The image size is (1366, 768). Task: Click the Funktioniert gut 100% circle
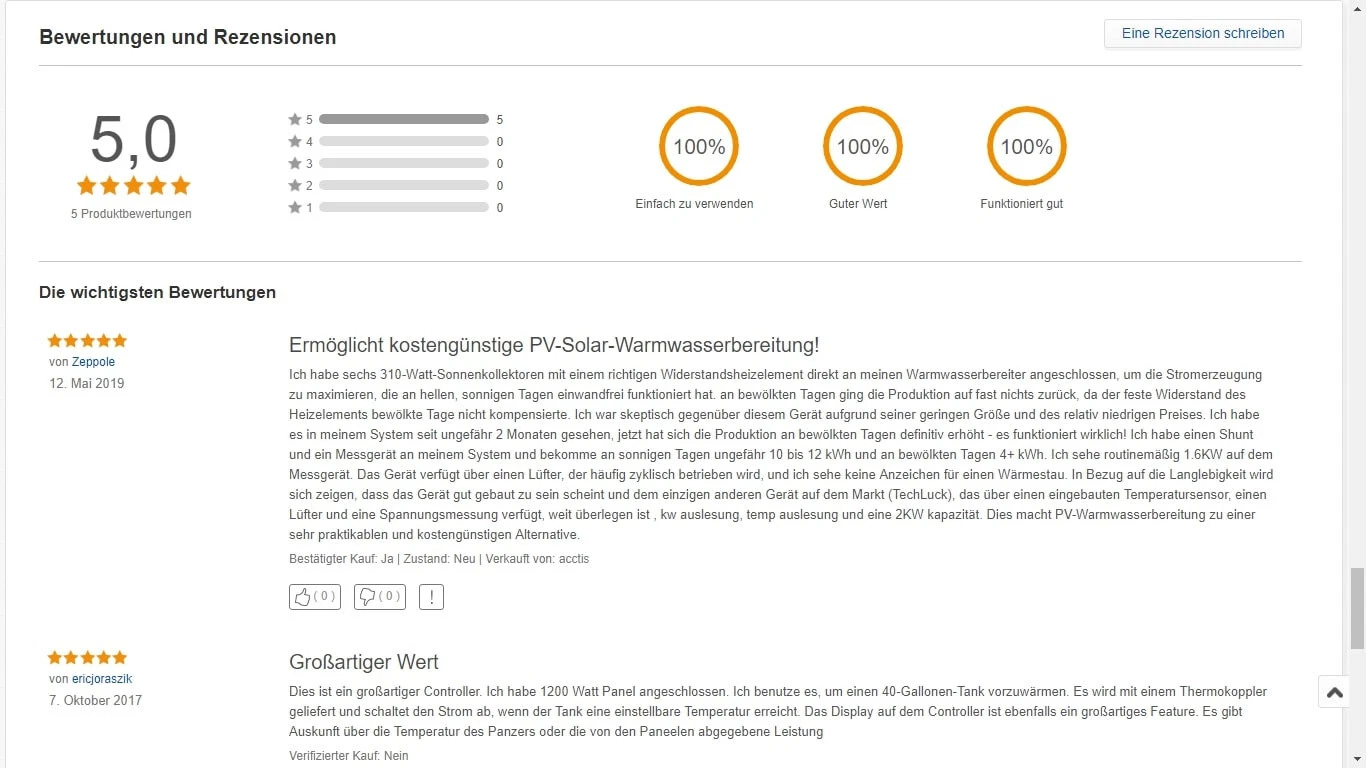[1026, 147]
